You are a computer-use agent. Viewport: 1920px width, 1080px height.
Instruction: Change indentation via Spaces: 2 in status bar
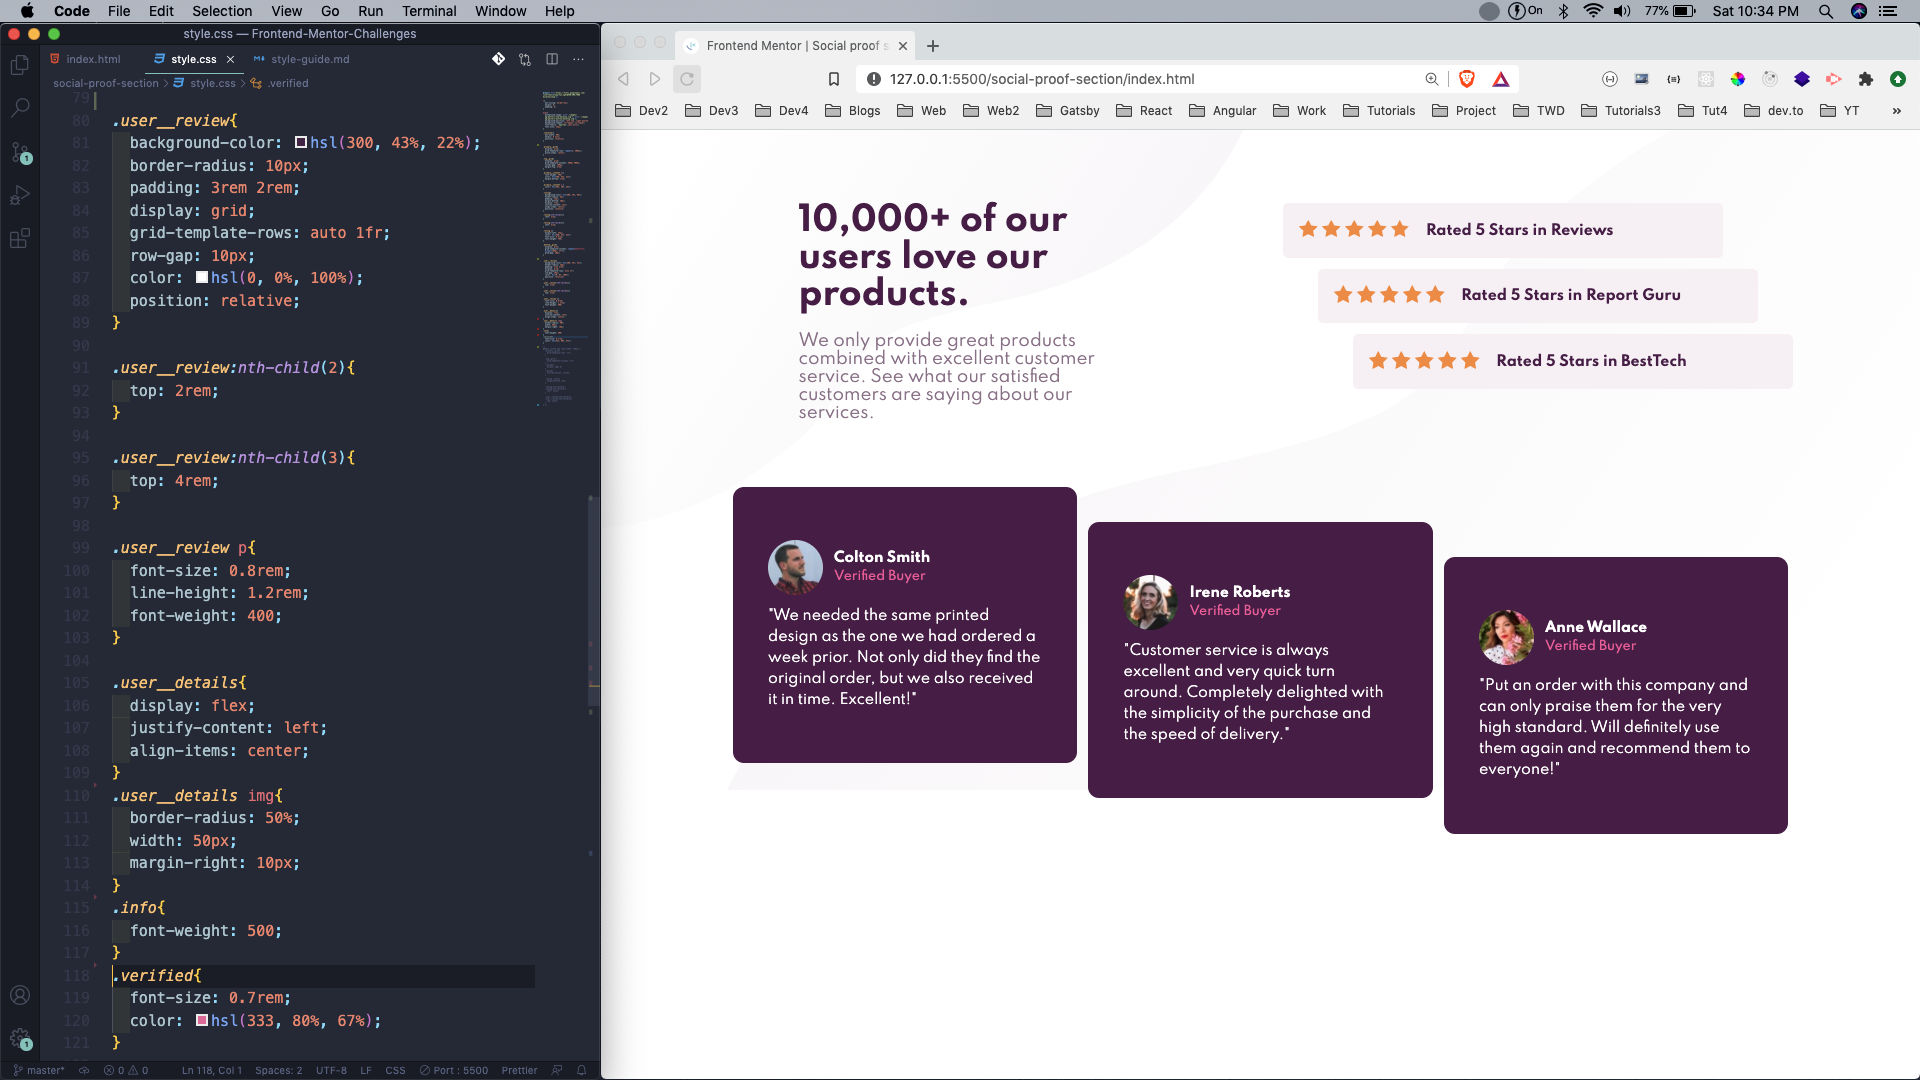click(278, 1070)
